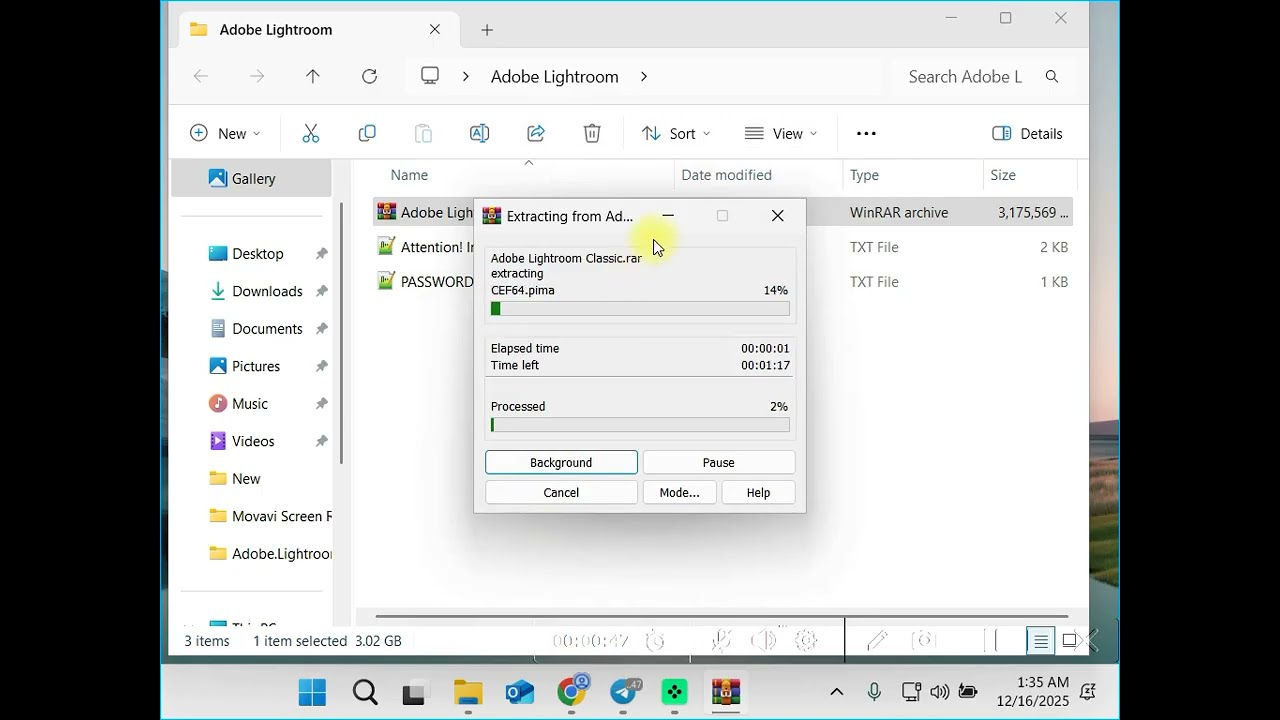Image resolution: width=1280 pixels, height=720 pixels.
Task: Click the Paste clipboard icon
Action: tap(423, 133)
